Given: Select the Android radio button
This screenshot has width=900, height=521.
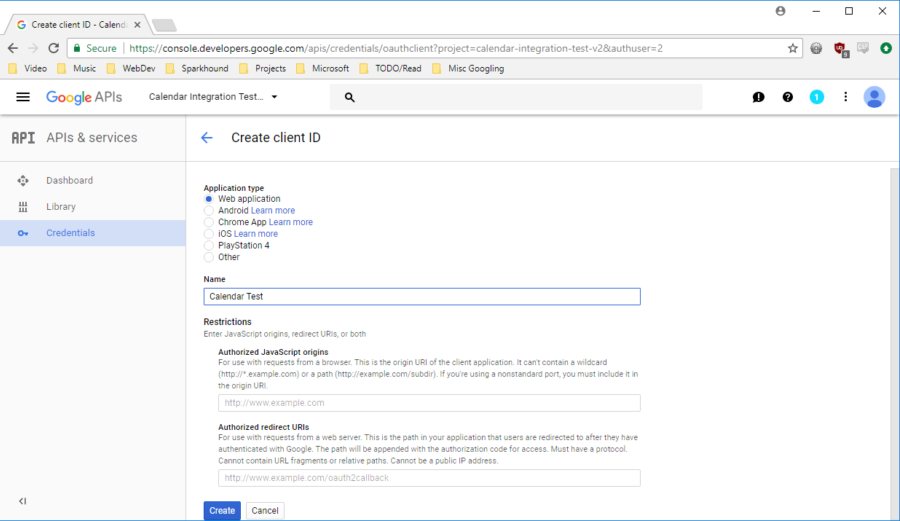Looking at the screenshot, I should pyautogui.click(x=208, y=211).
